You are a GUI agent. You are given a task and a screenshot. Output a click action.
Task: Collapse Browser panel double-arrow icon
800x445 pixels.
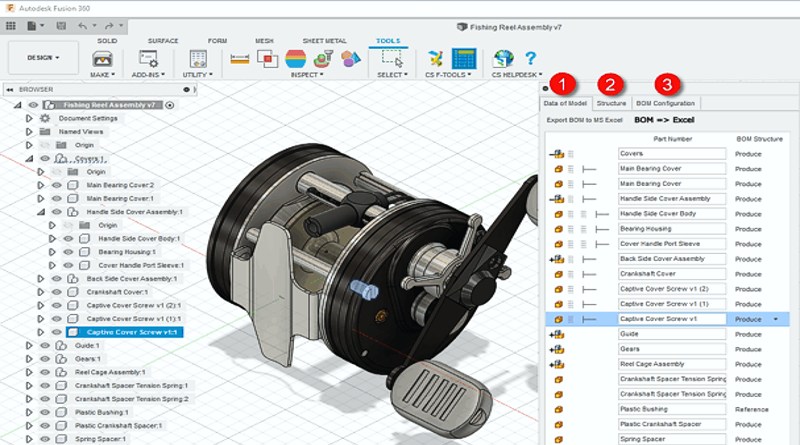[10, 89]
